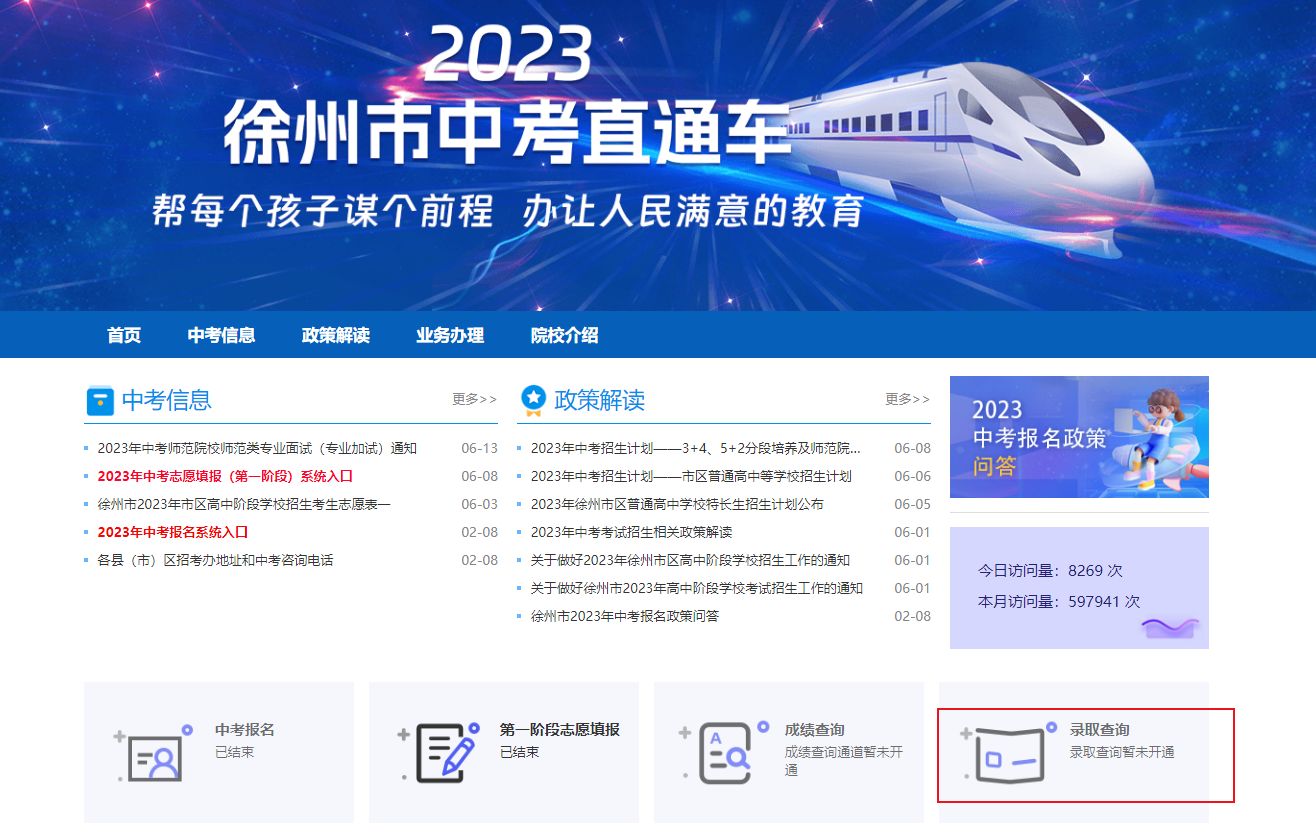Image resolution: width=1316 pixels, height=825 pixels.
Task: Open 2023年中考师范院校师范类专业面试通知
Action: pyautogui.click(x=257, y=448)
